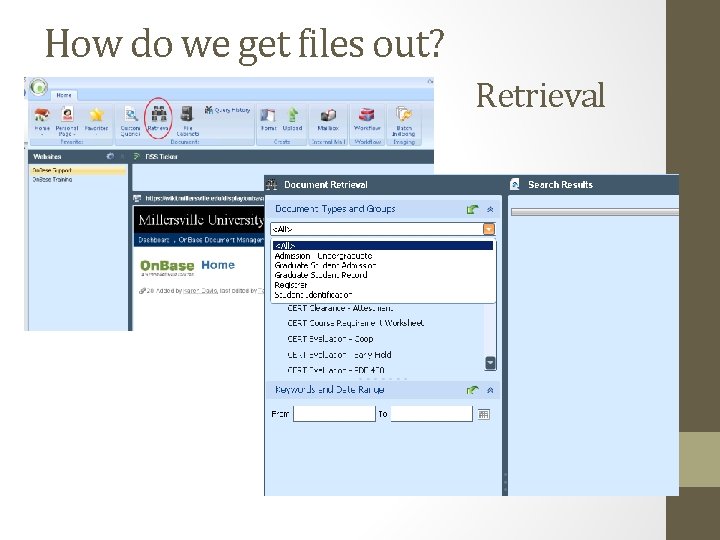Image resolution: width=720 pixels, height=540 pixels.
Task: Select Graduate Student Admission group option
Action: 325,265
